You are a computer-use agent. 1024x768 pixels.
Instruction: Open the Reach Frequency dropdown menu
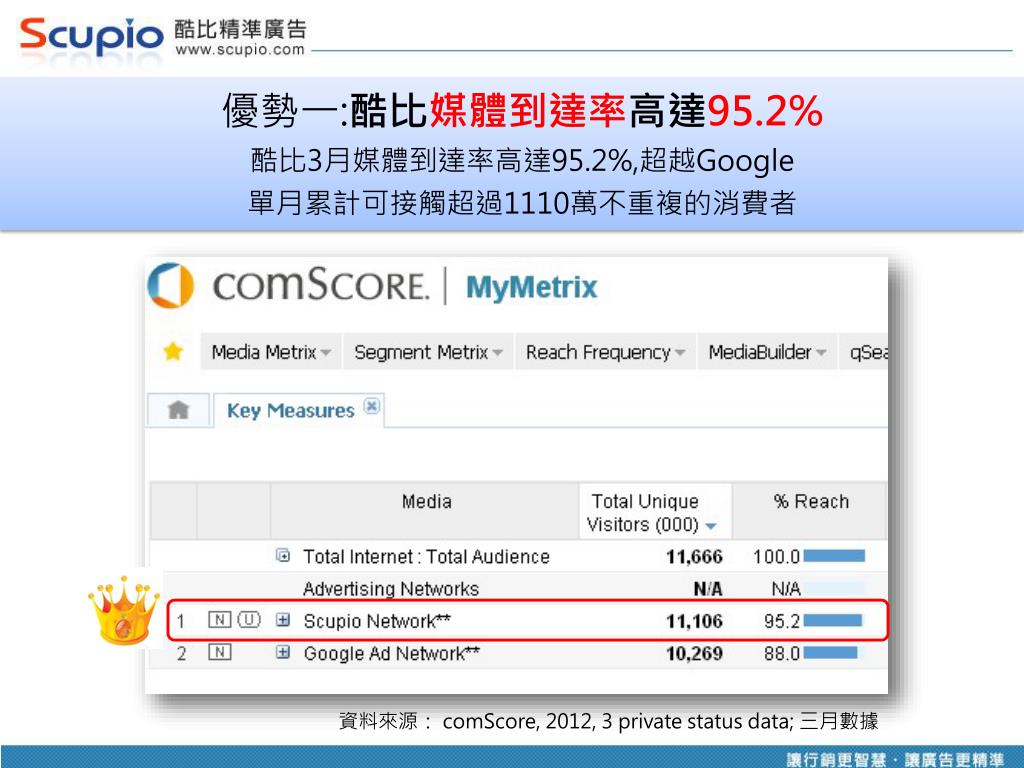pyautogui.click(x=605, y=352)
